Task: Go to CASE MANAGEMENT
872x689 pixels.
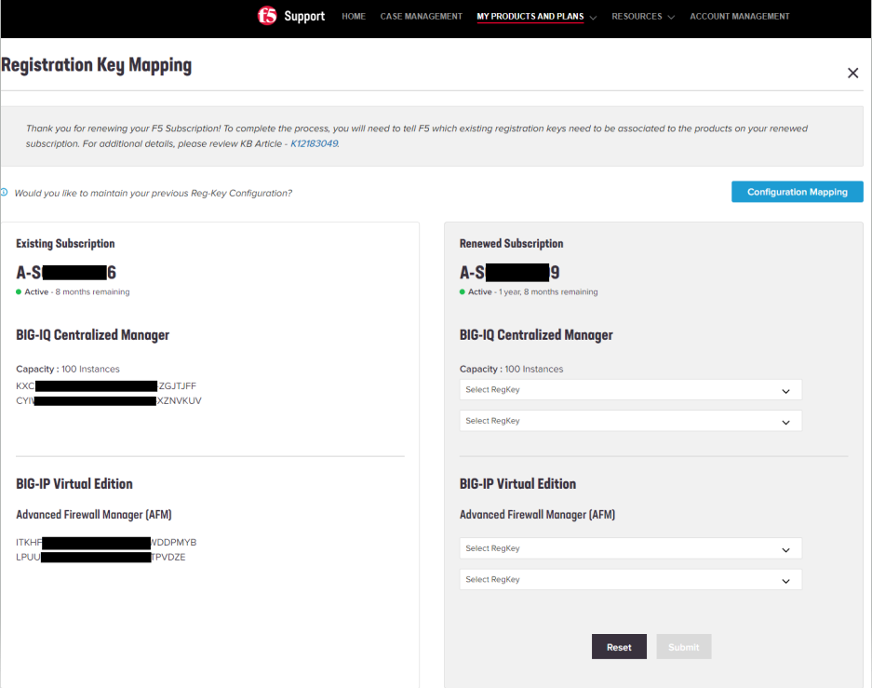Action: coord(421,17)
